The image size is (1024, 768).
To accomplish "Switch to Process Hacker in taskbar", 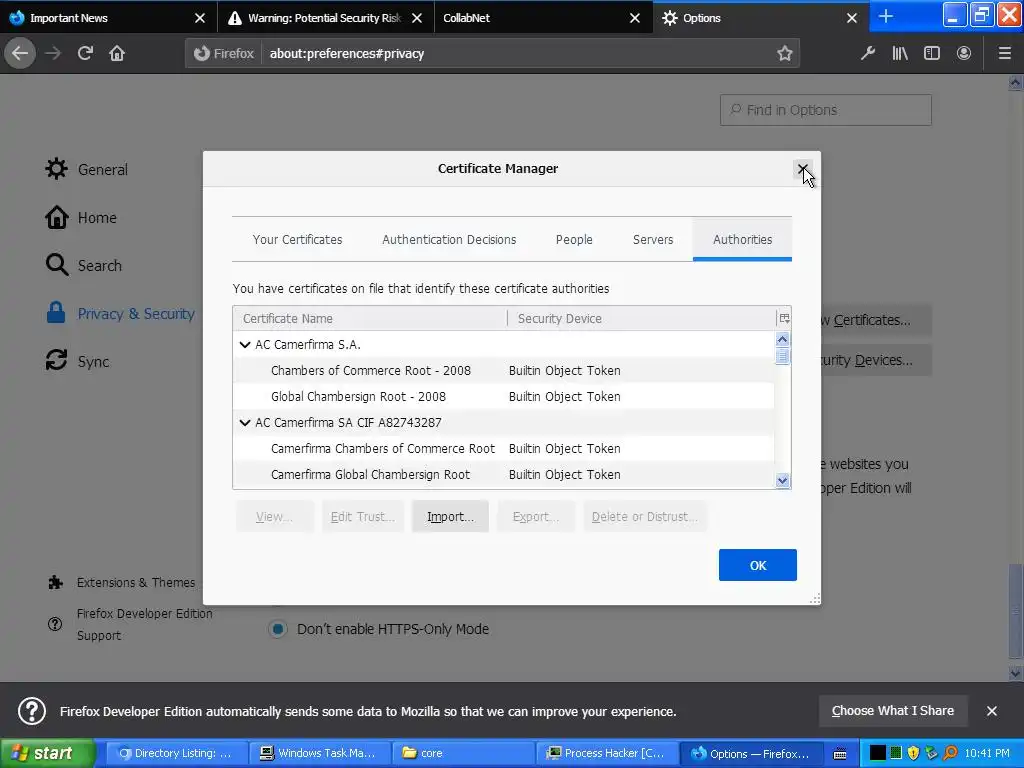I will pyautogui.click(x=607, y=753).
